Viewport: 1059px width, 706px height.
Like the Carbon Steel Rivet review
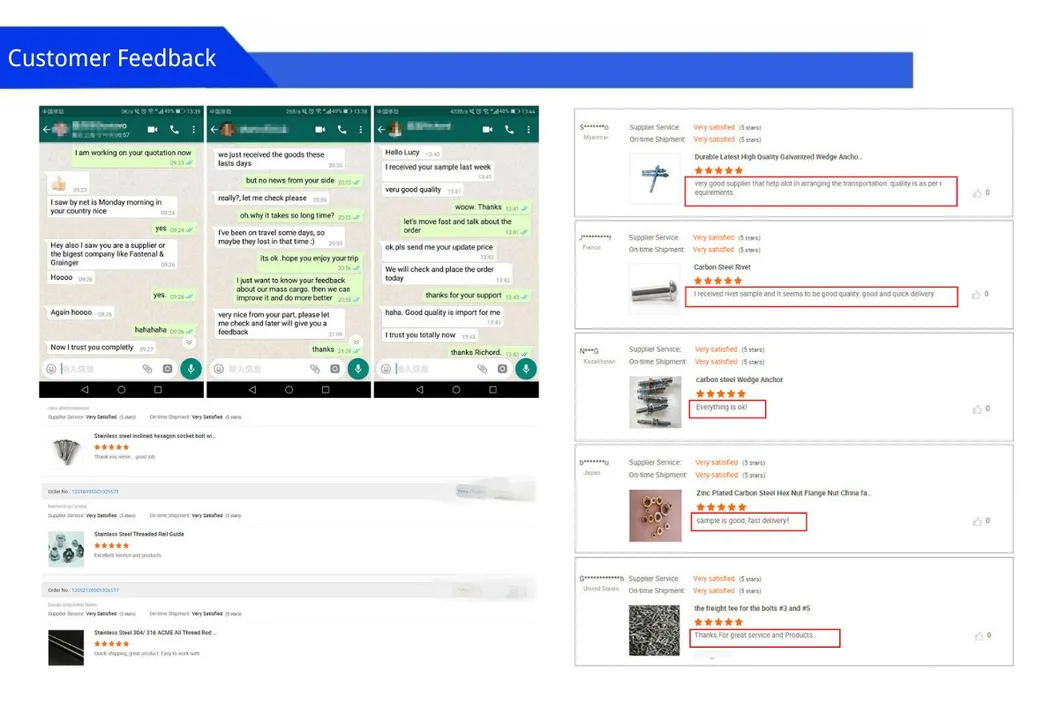[x=977, y=294]
